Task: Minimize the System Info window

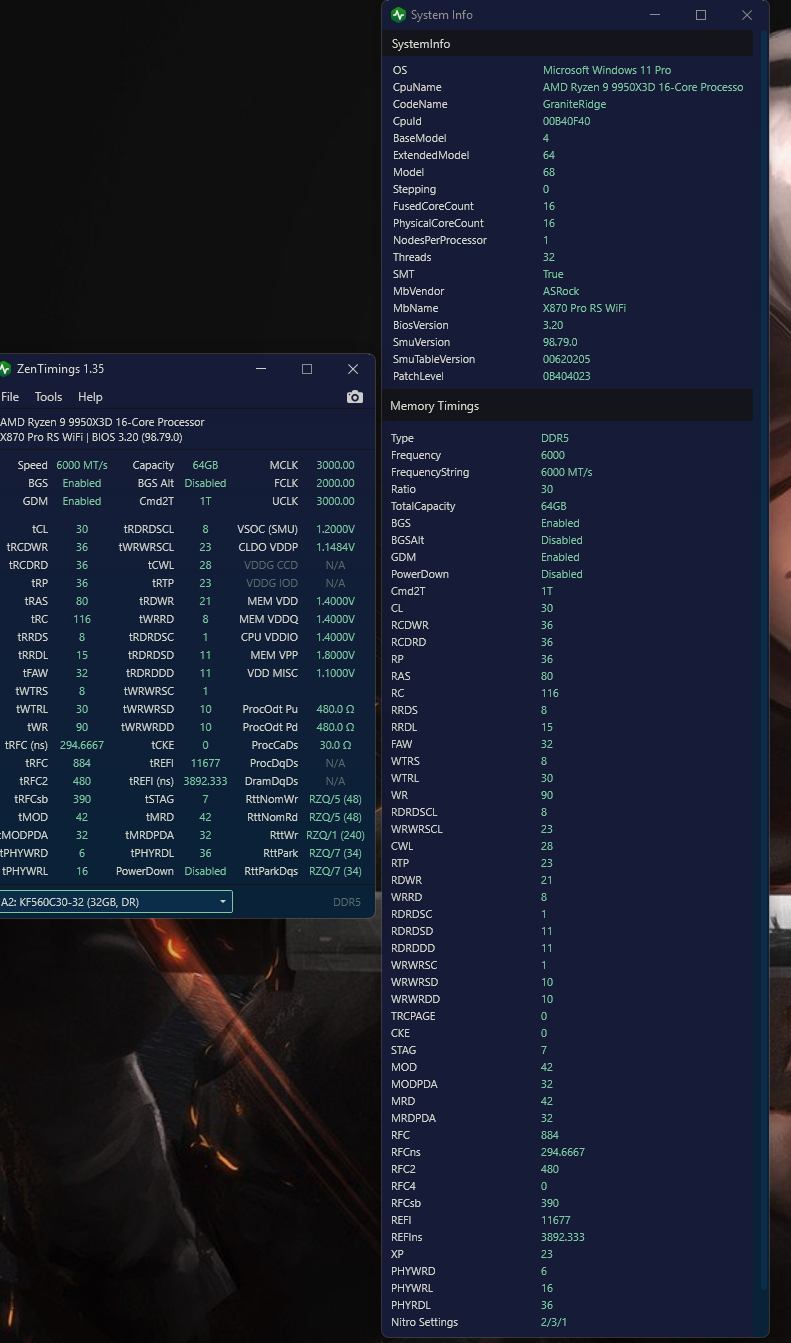Action: pyautogui.click(x=656, y=15)
